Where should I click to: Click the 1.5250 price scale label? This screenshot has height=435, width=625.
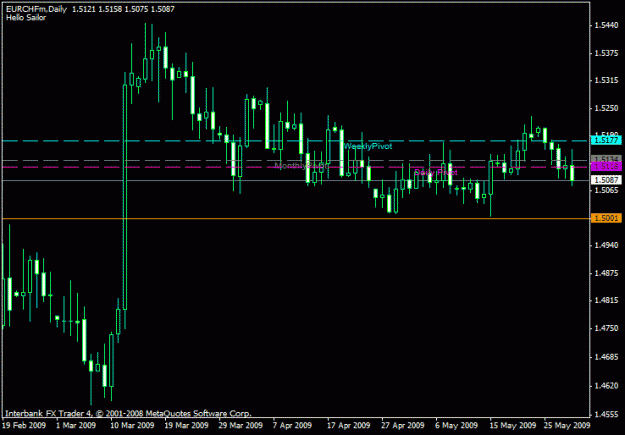[606, 108]
